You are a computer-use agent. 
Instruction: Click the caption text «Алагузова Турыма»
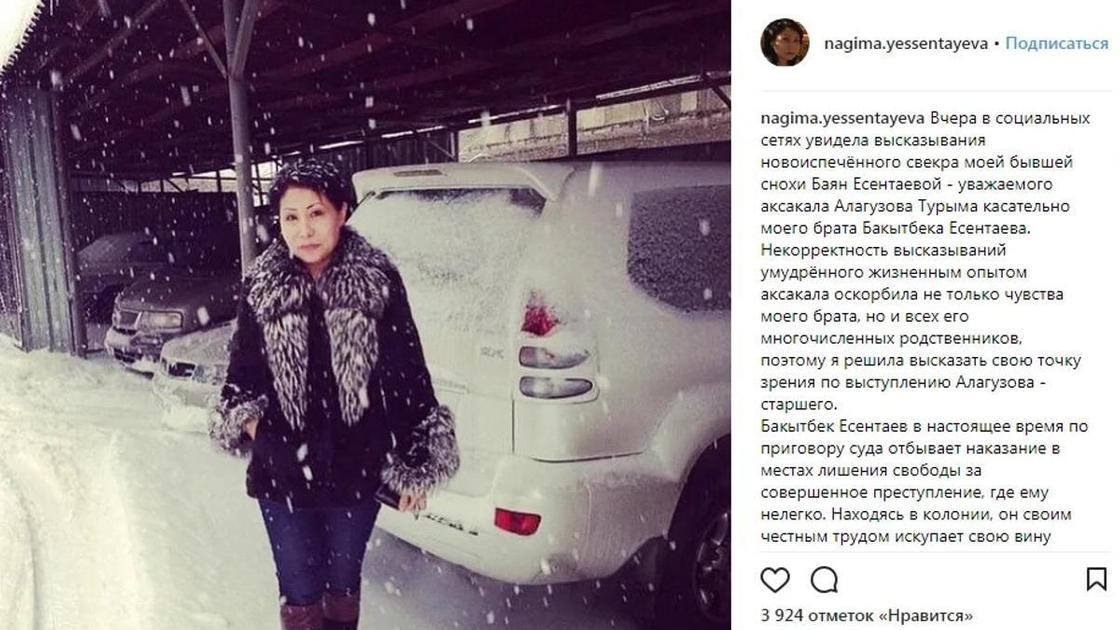coord(904,206)
